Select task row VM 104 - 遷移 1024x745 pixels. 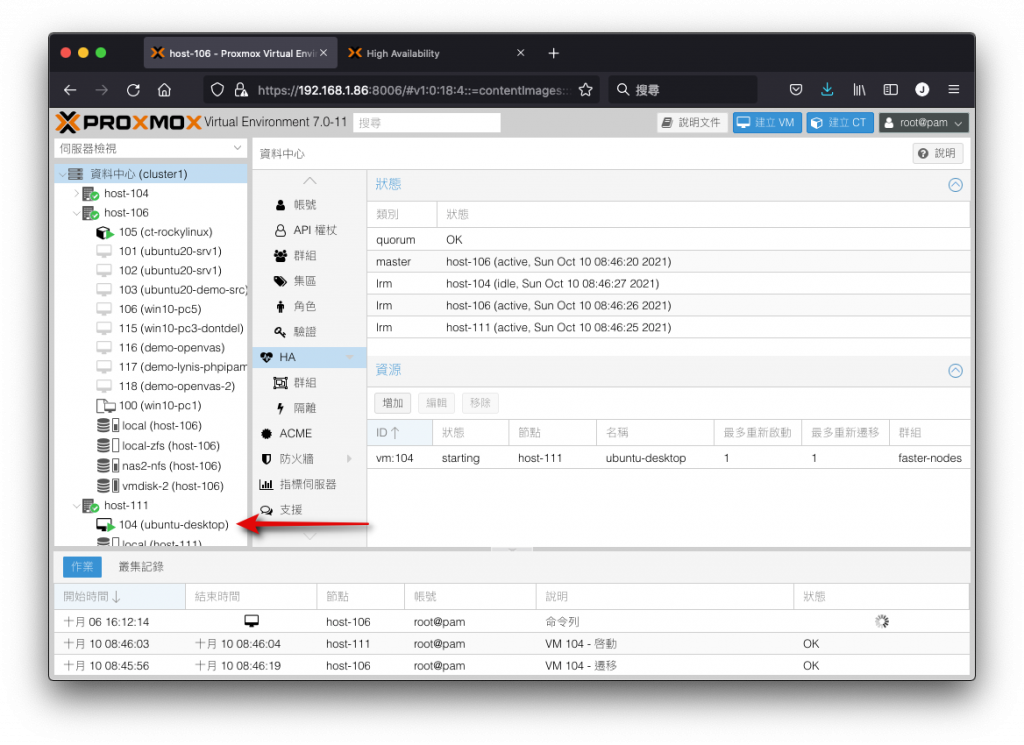[512, 666]
